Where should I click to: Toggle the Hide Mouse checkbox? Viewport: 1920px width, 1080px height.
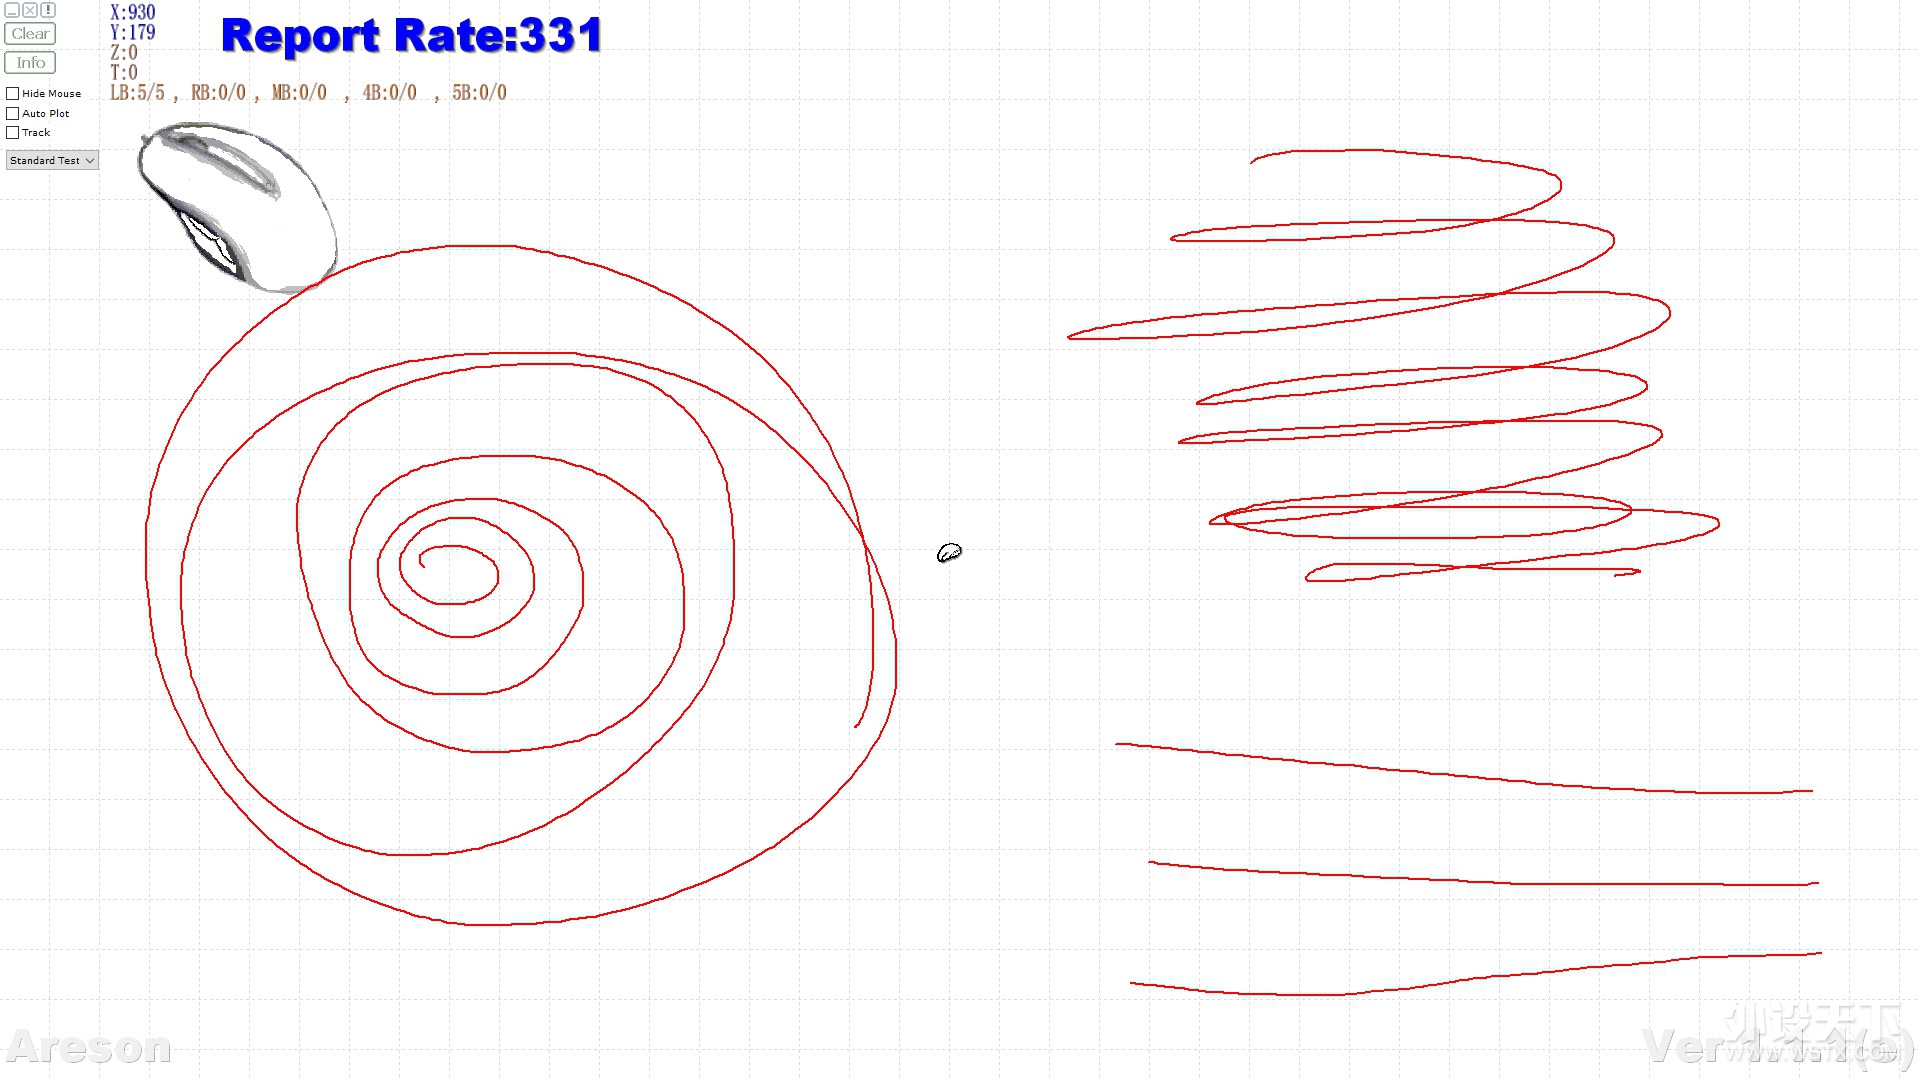[13, 92]
